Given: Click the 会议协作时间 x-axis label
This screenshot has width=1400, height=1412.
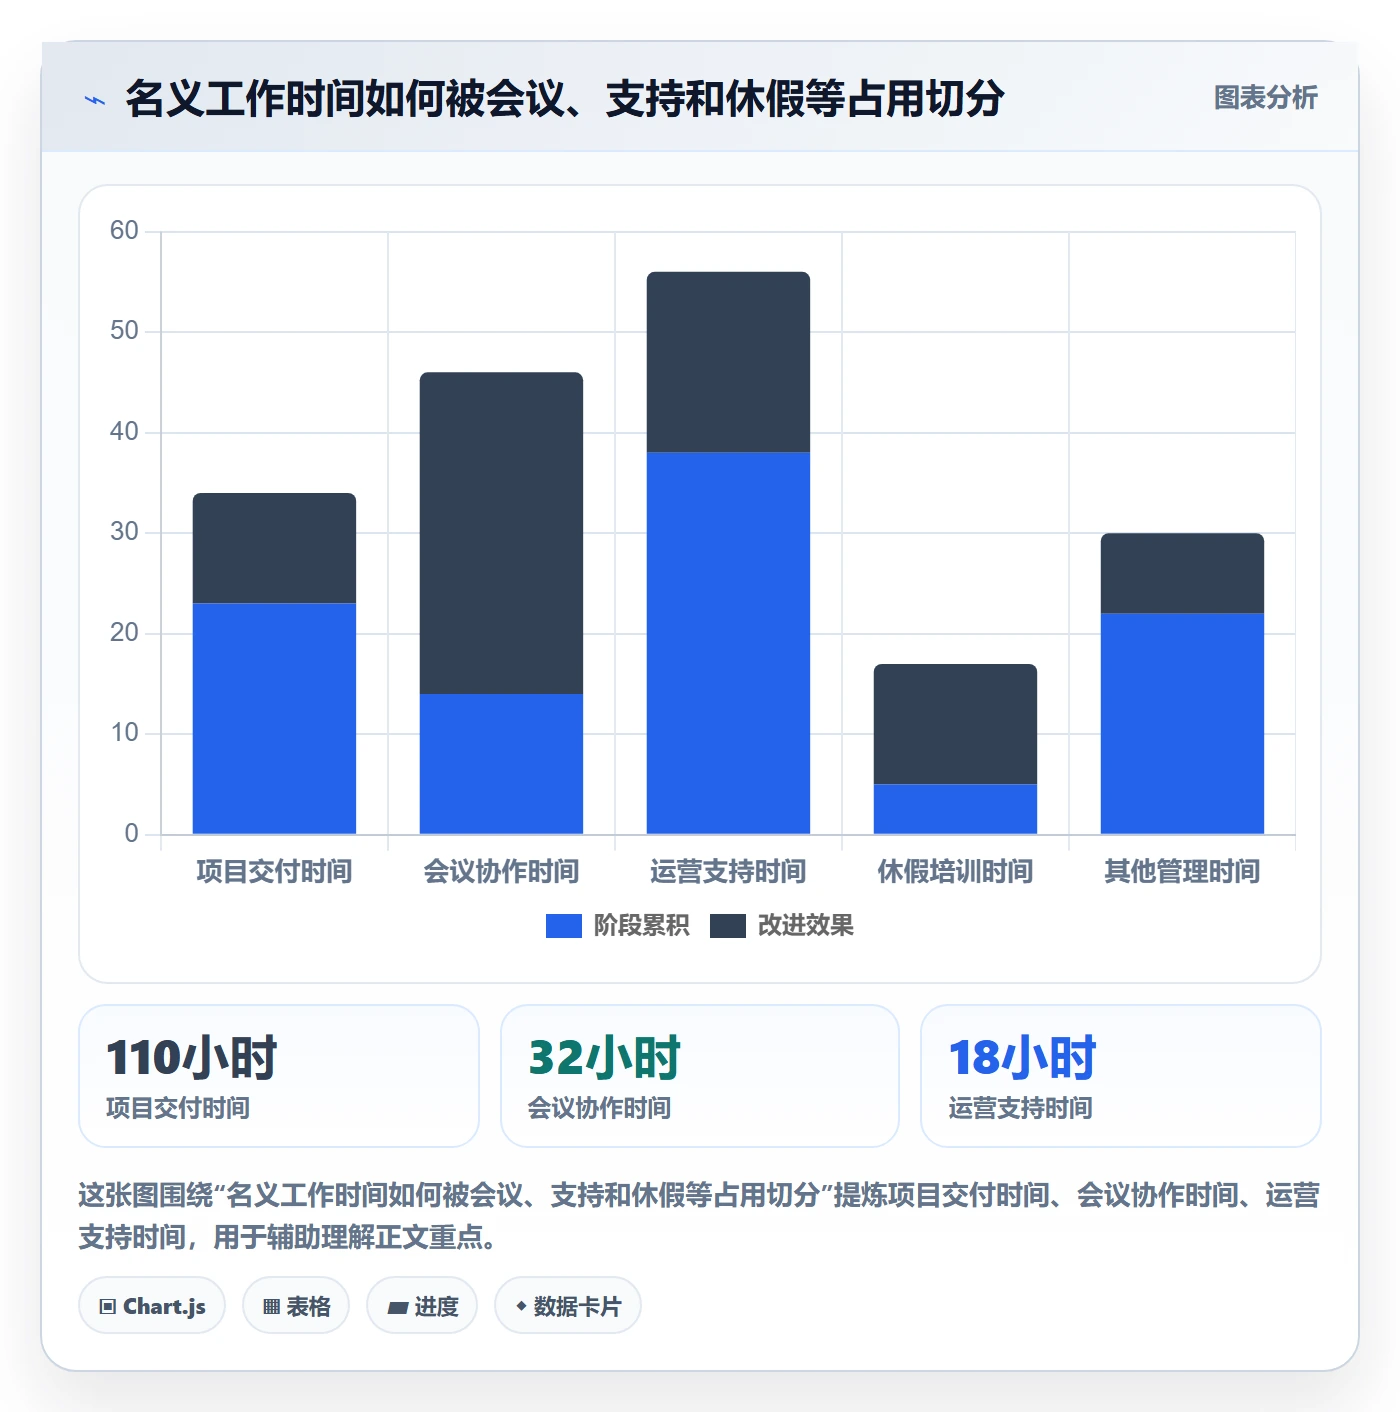Looking at the screenshot, I should (501, 872).
